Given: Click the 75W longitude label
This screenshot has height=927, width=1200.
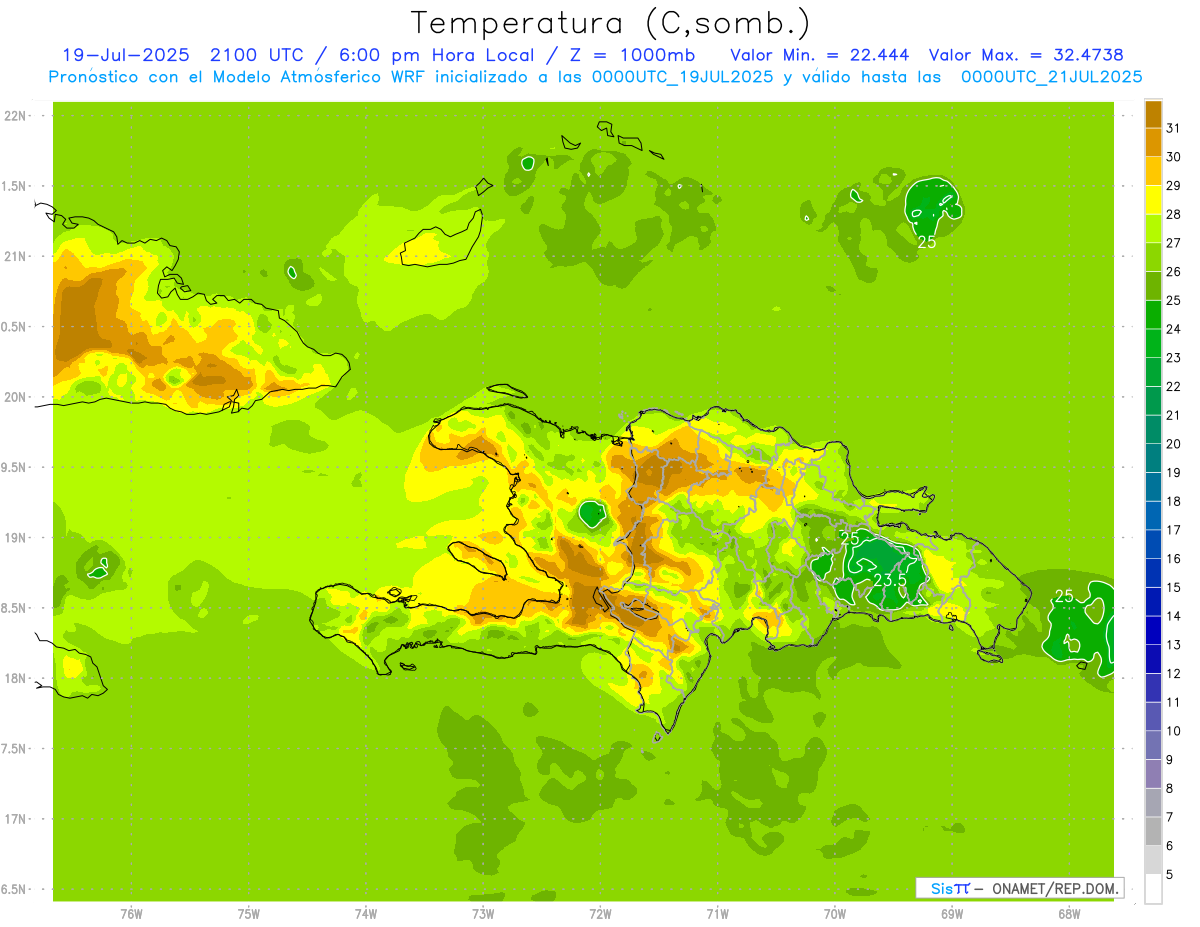Looking at the screenshot, I should [249, 914].
